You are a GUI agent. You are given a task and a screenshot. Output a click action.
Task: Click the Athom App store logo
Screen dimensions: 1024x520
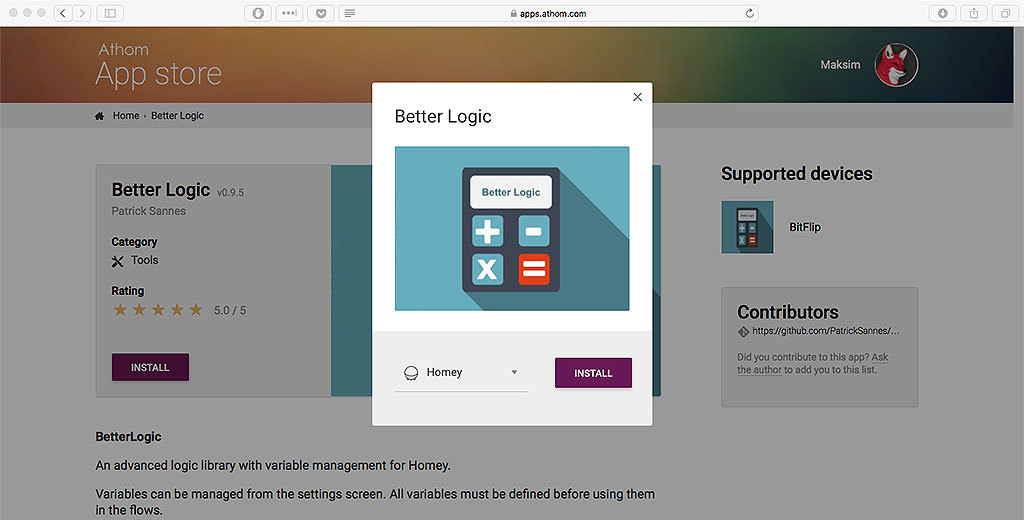(159, 65)
